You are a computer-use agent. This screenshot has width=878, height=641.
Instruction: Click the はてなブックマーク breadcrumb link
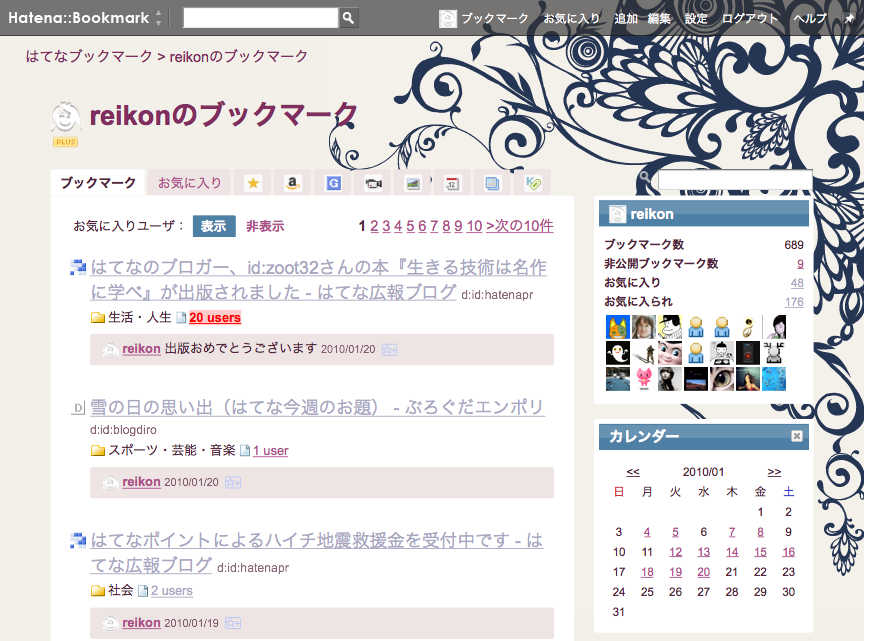[89, 56]
